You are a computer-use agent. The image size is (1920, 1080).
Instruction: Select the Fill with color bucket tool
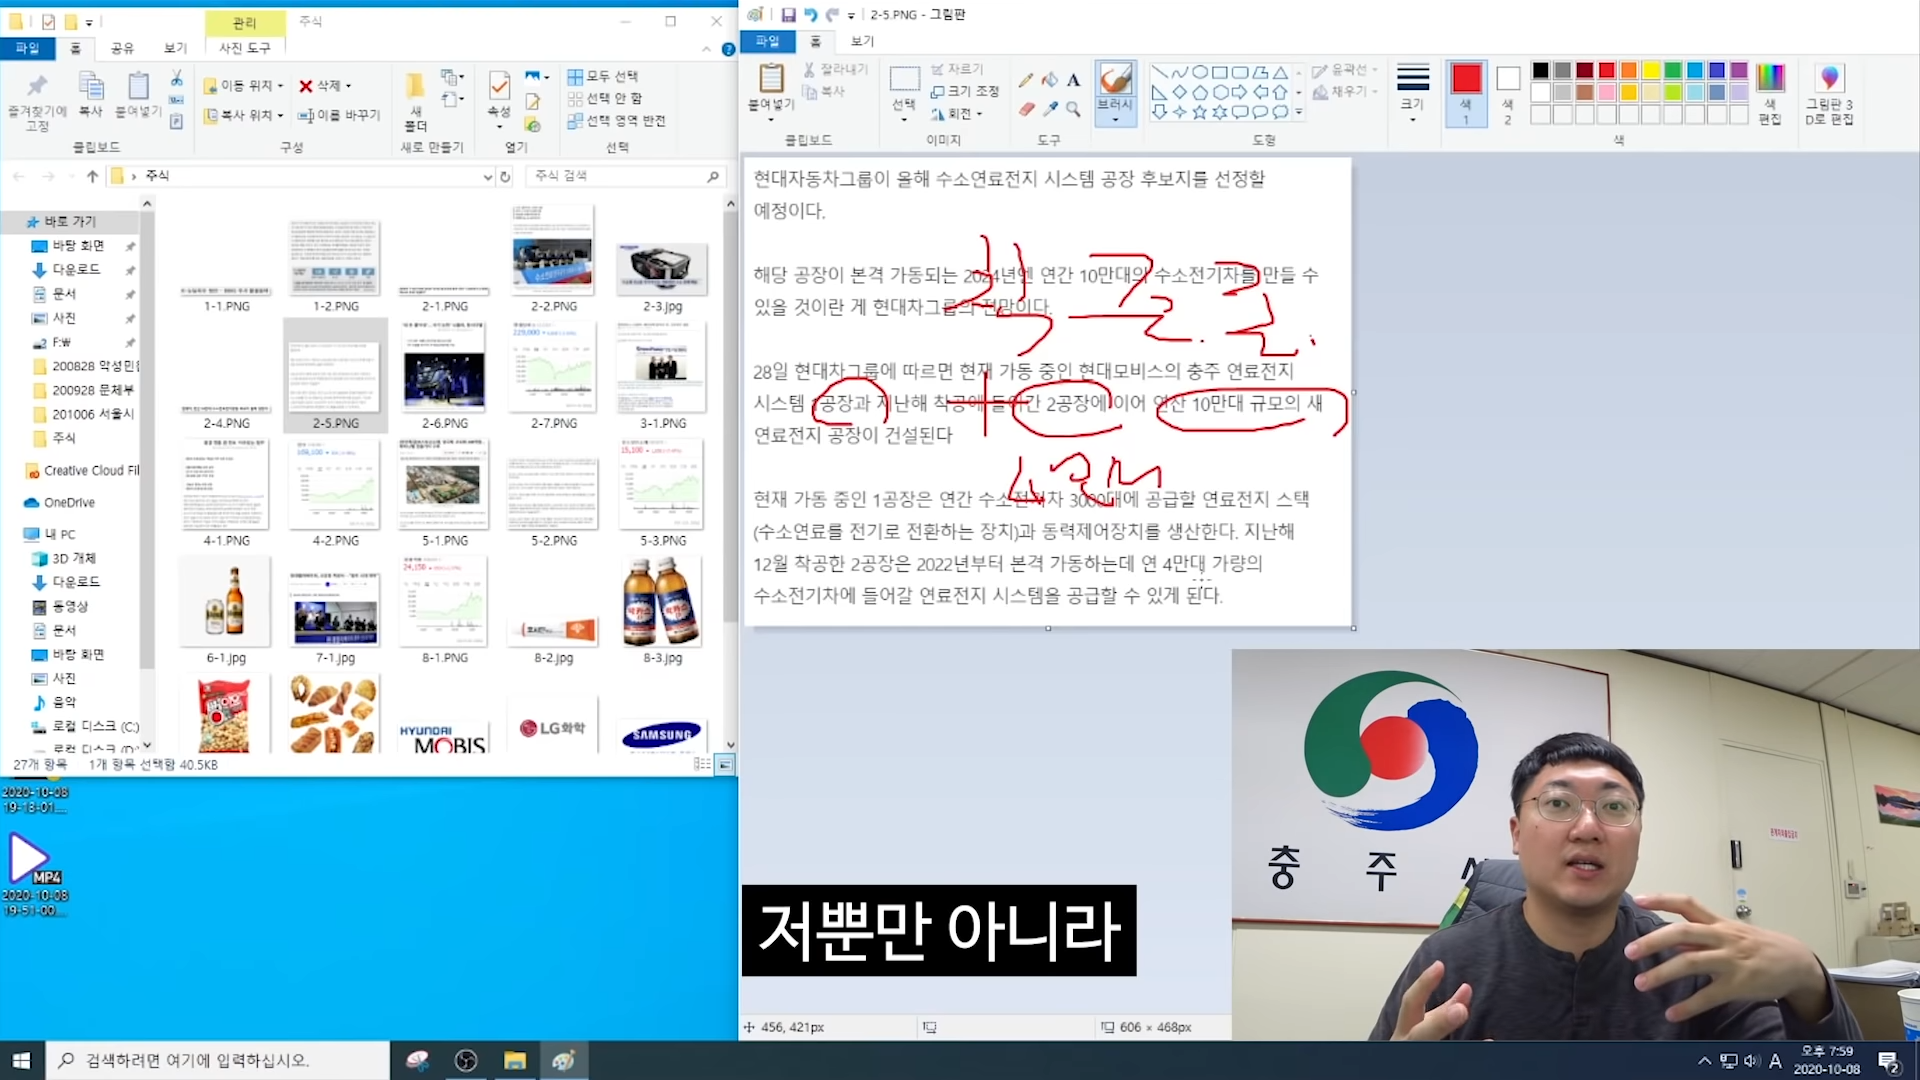tap(1049, 80)
